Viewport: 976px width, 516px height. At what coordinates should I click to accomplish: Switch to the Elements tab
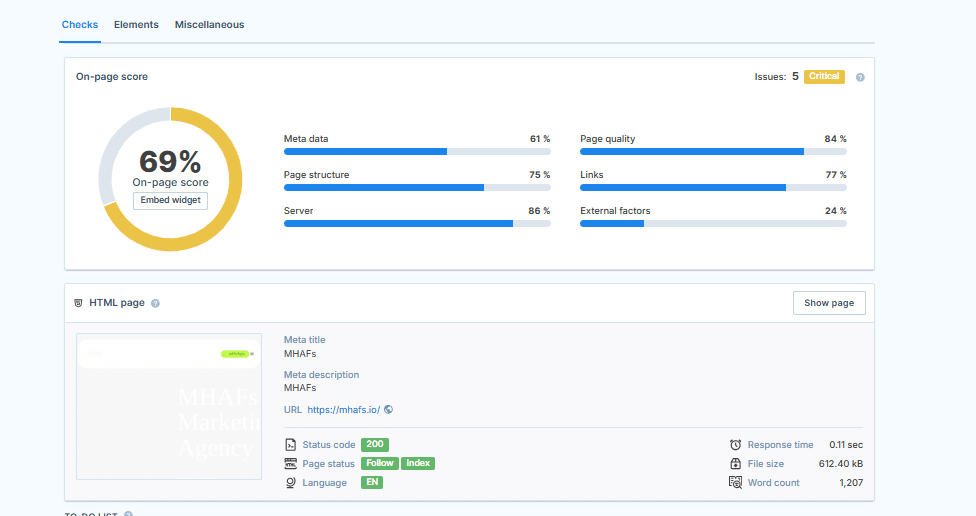136,25
